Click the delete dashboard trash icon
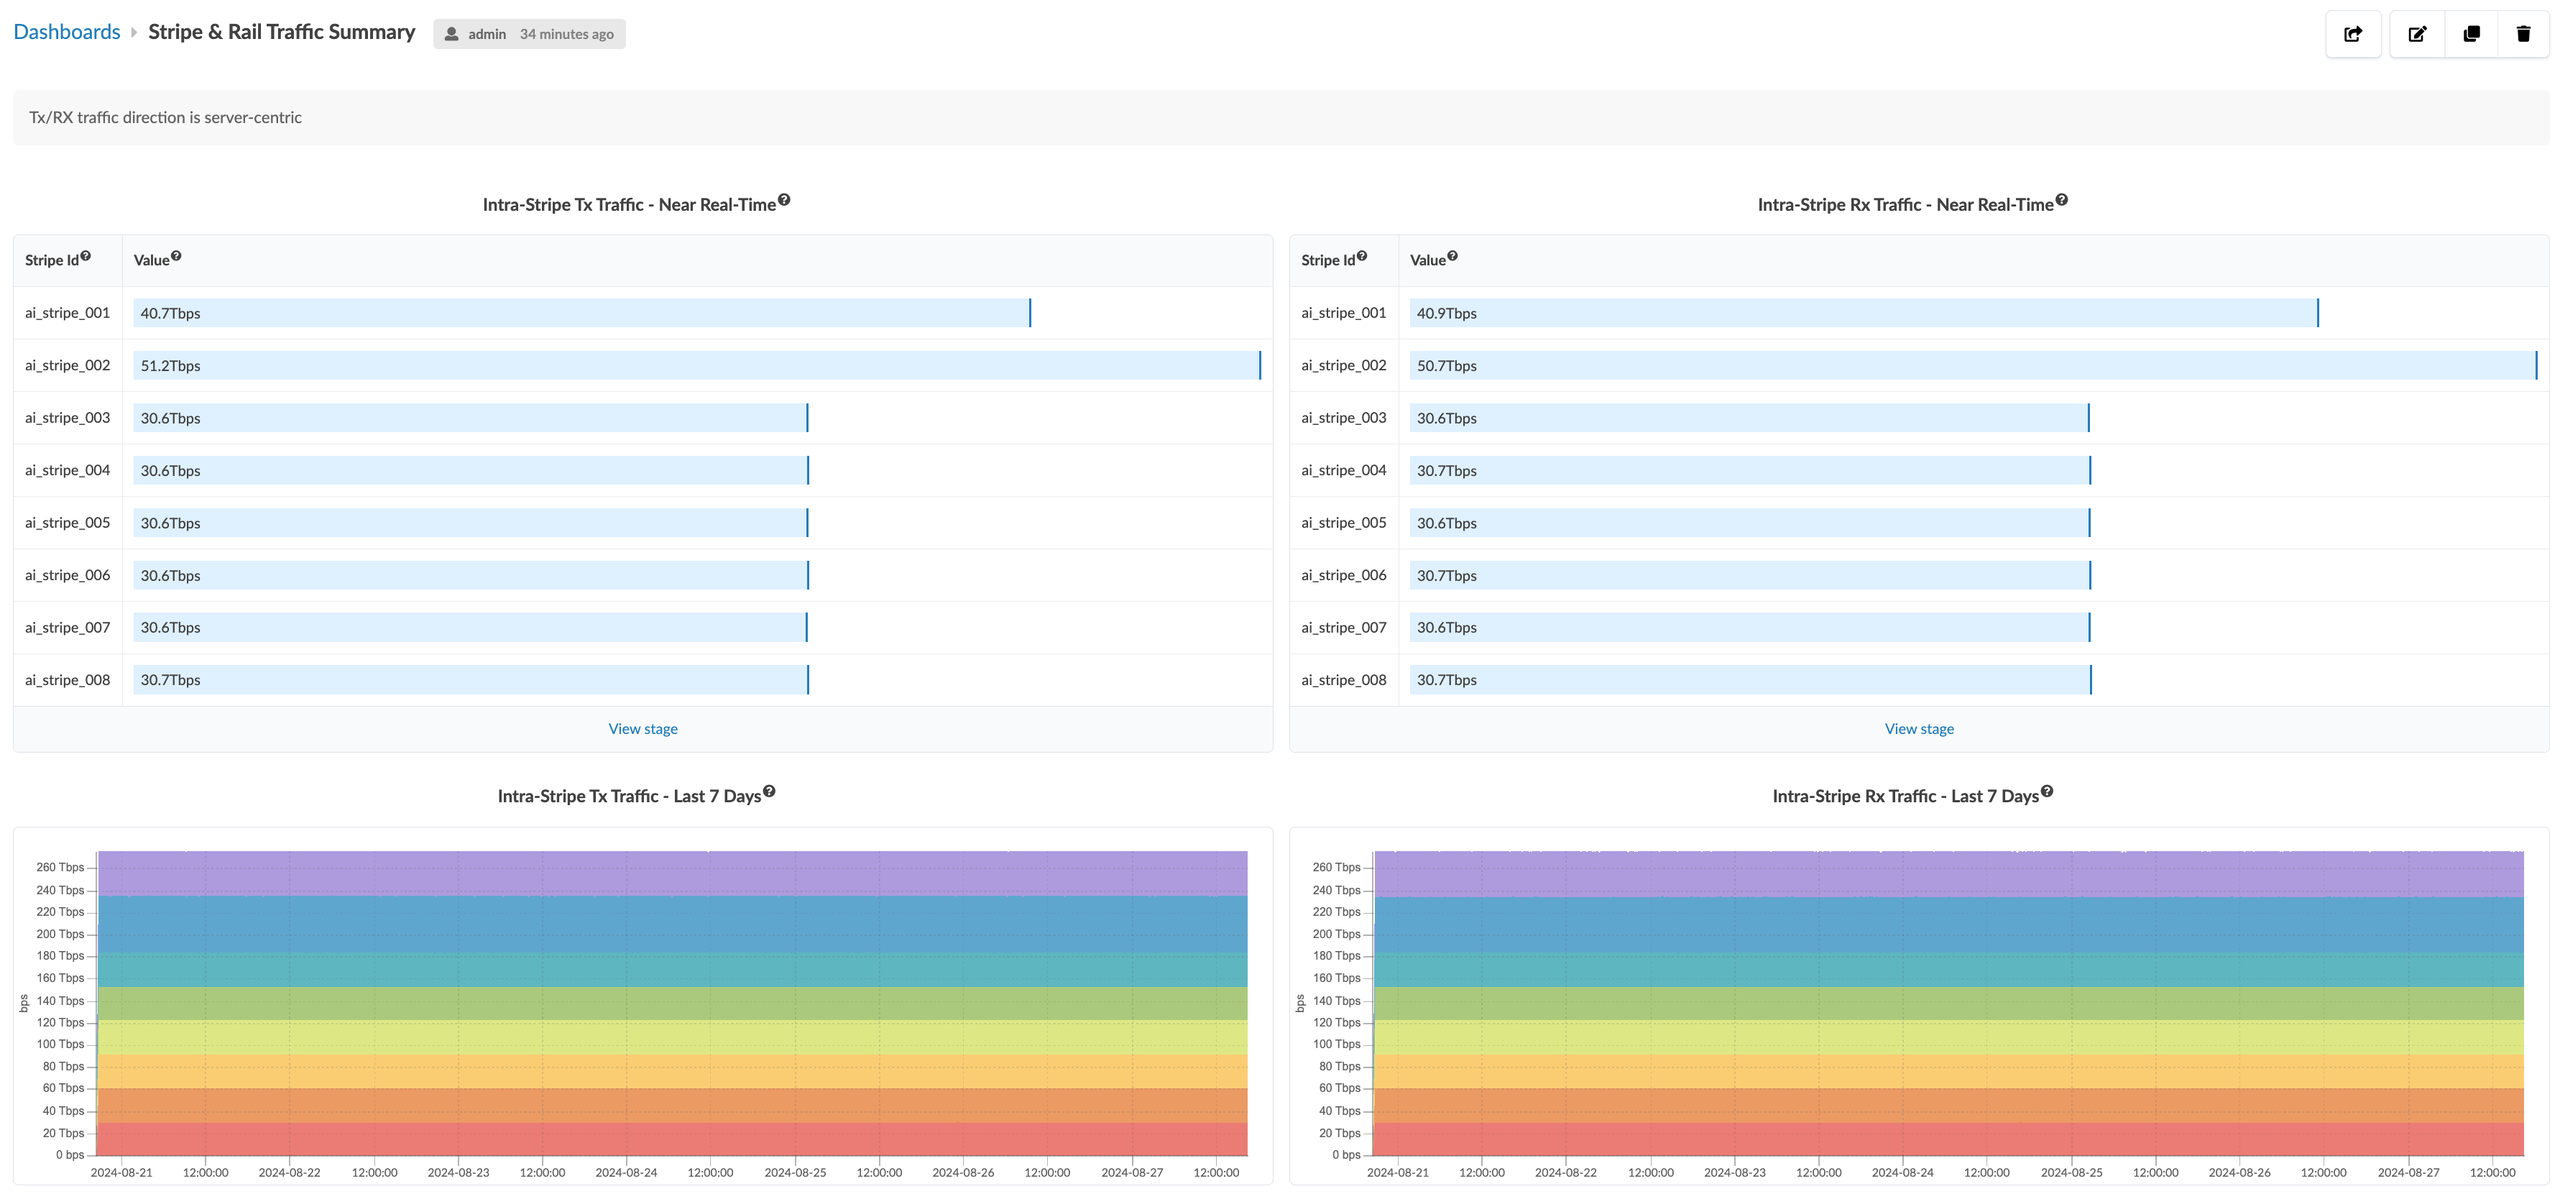Screen dimensions: 2560x1192 point(2523,34)
